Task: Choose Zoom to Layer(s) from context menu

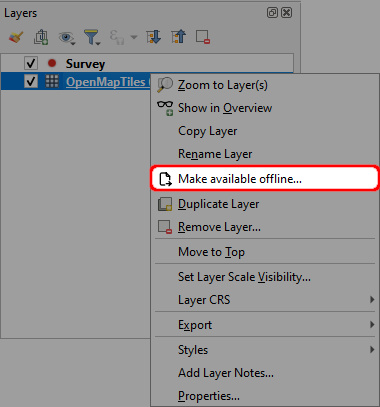Action: coord(265,85)
